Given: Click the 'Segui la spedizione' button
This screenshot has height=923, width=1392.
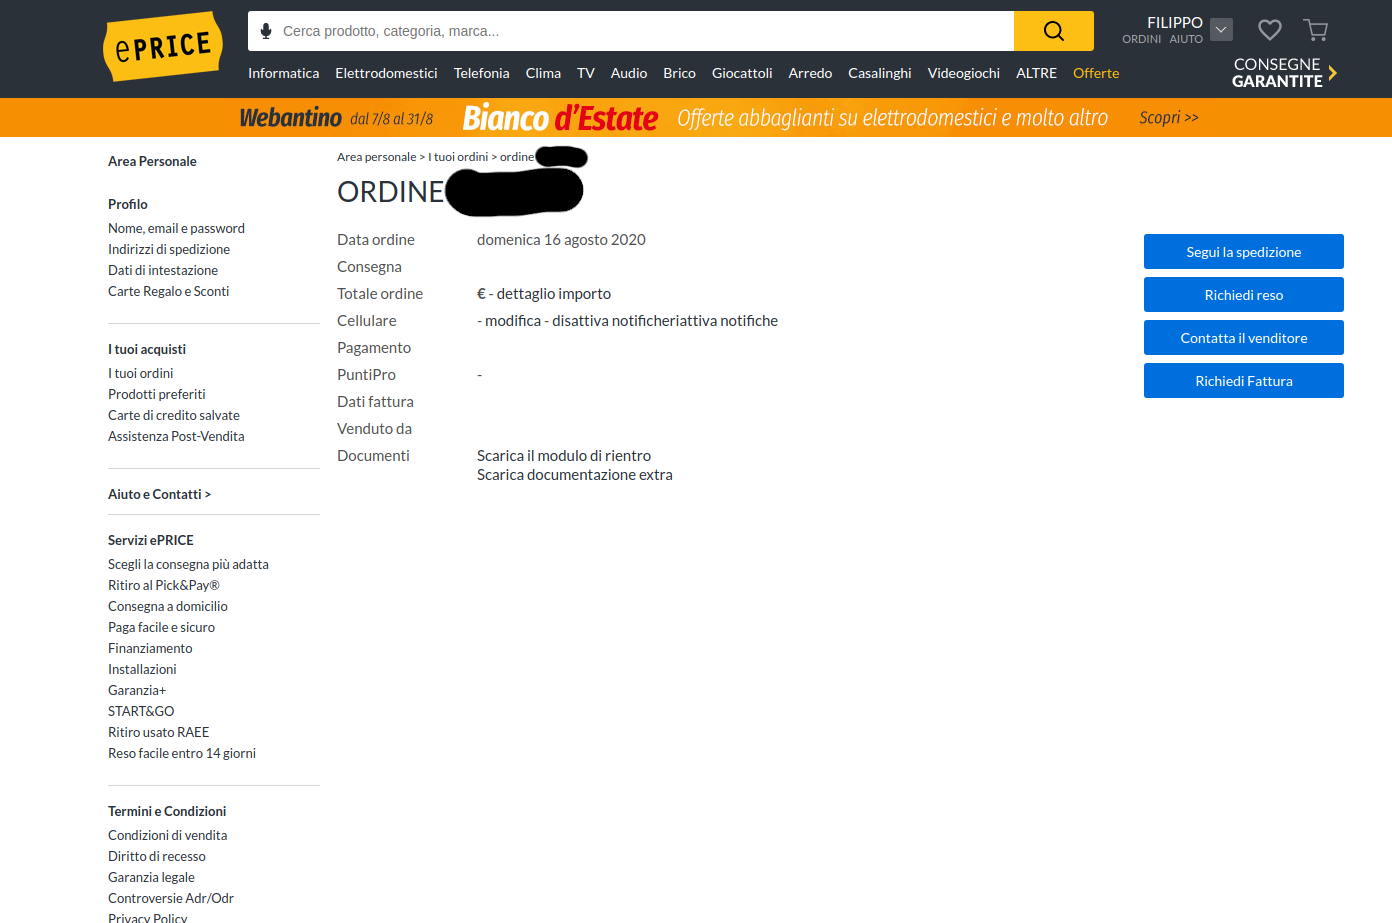Looking at the screenshot, I should point(1243,251).
